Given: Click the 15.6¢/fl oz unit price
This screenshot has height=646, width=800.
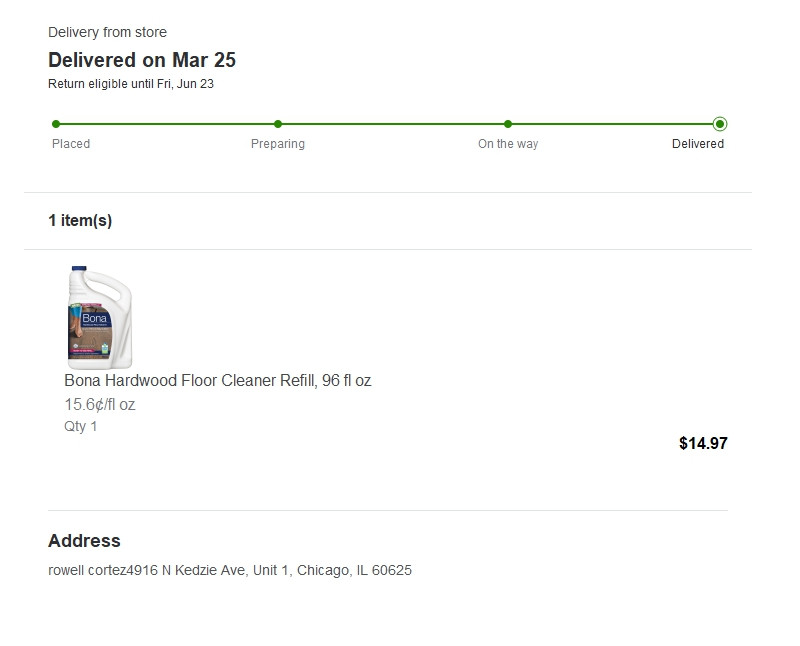Looking at the screenshot, I should coord(100,405).
